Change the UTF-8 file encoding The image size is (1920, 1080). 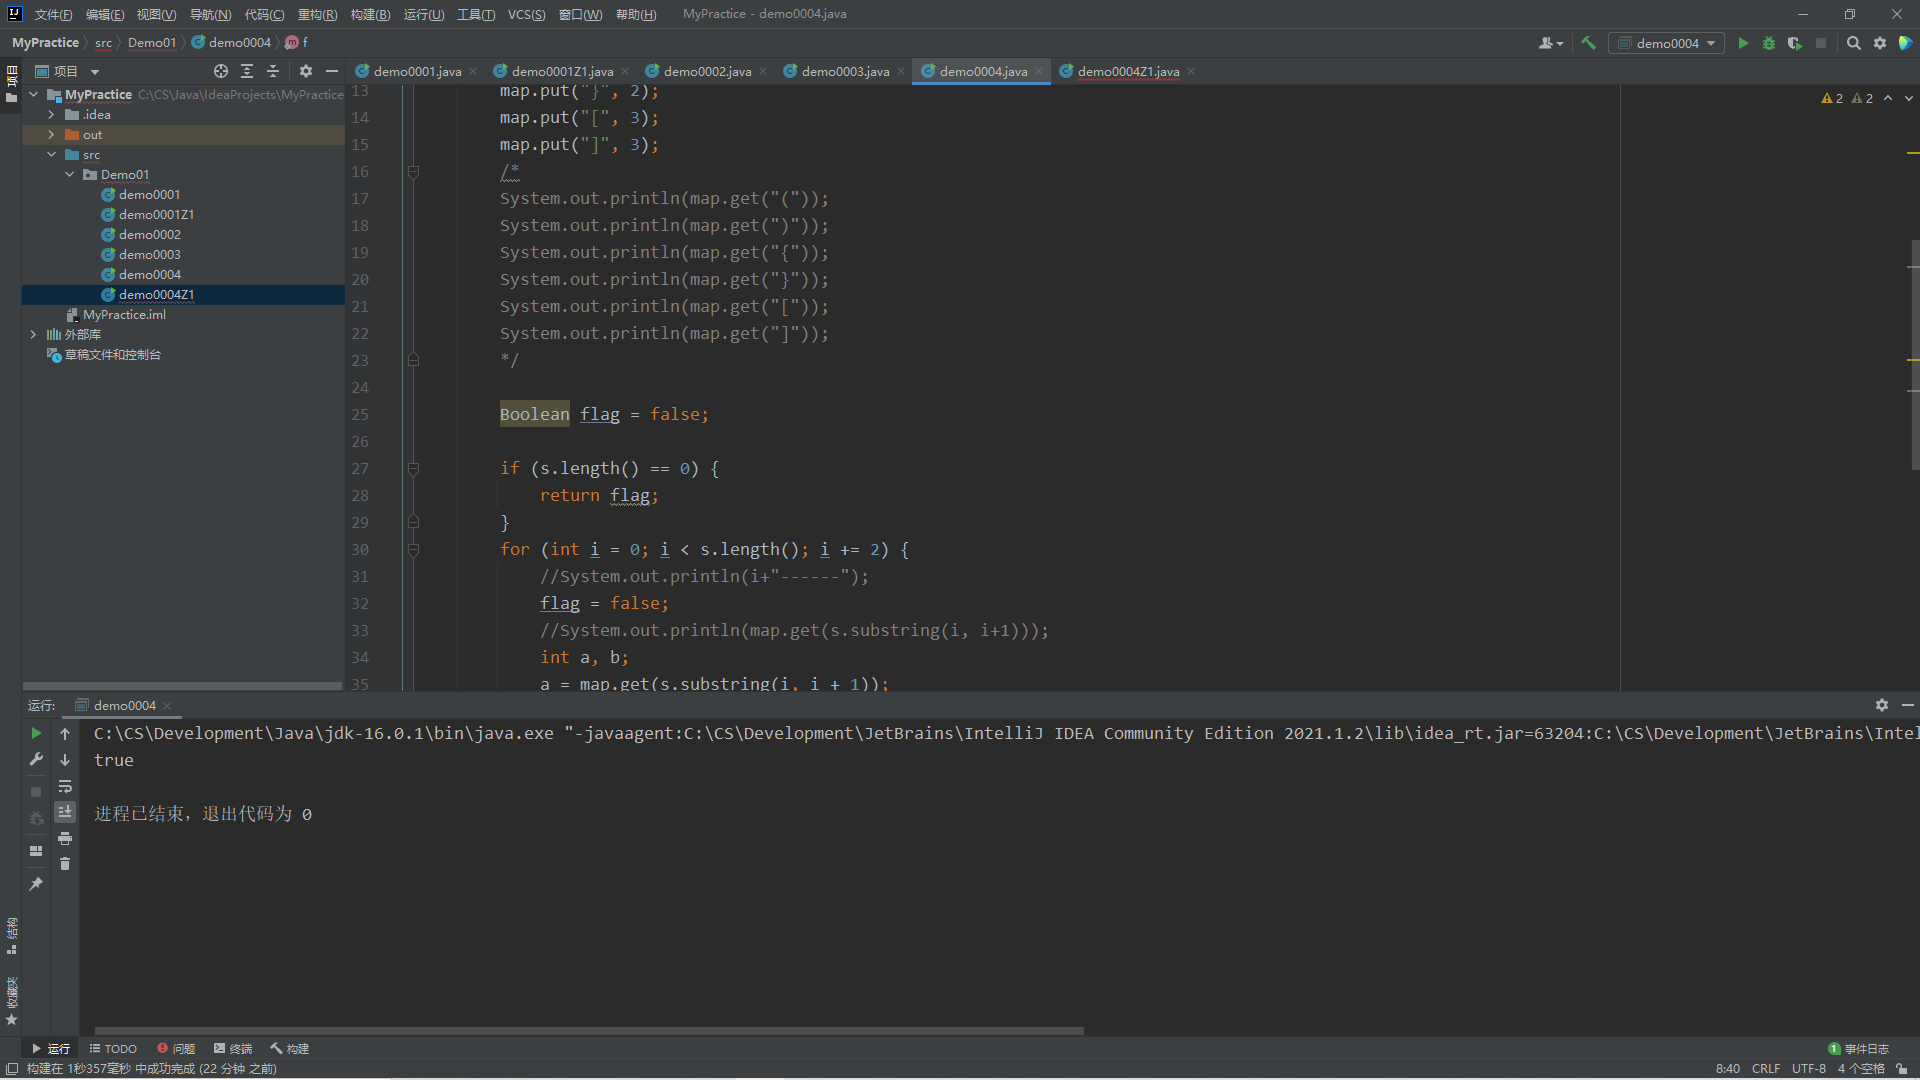coord(1808,1069)
